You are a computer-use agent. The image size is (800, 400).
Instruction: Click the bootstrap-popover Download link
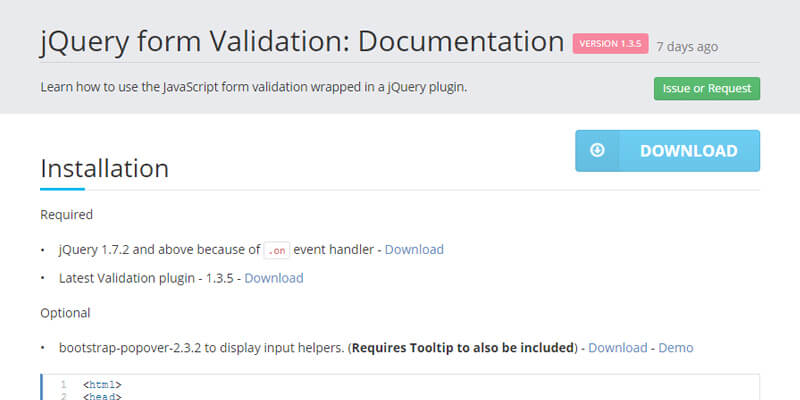618,348
